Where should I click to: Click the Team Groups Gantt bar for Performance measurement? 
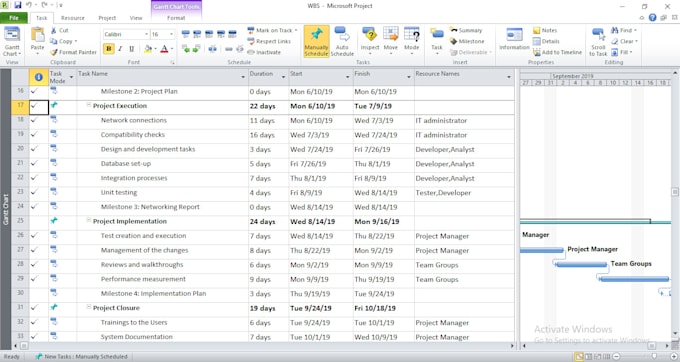click(x=634, y=279)
